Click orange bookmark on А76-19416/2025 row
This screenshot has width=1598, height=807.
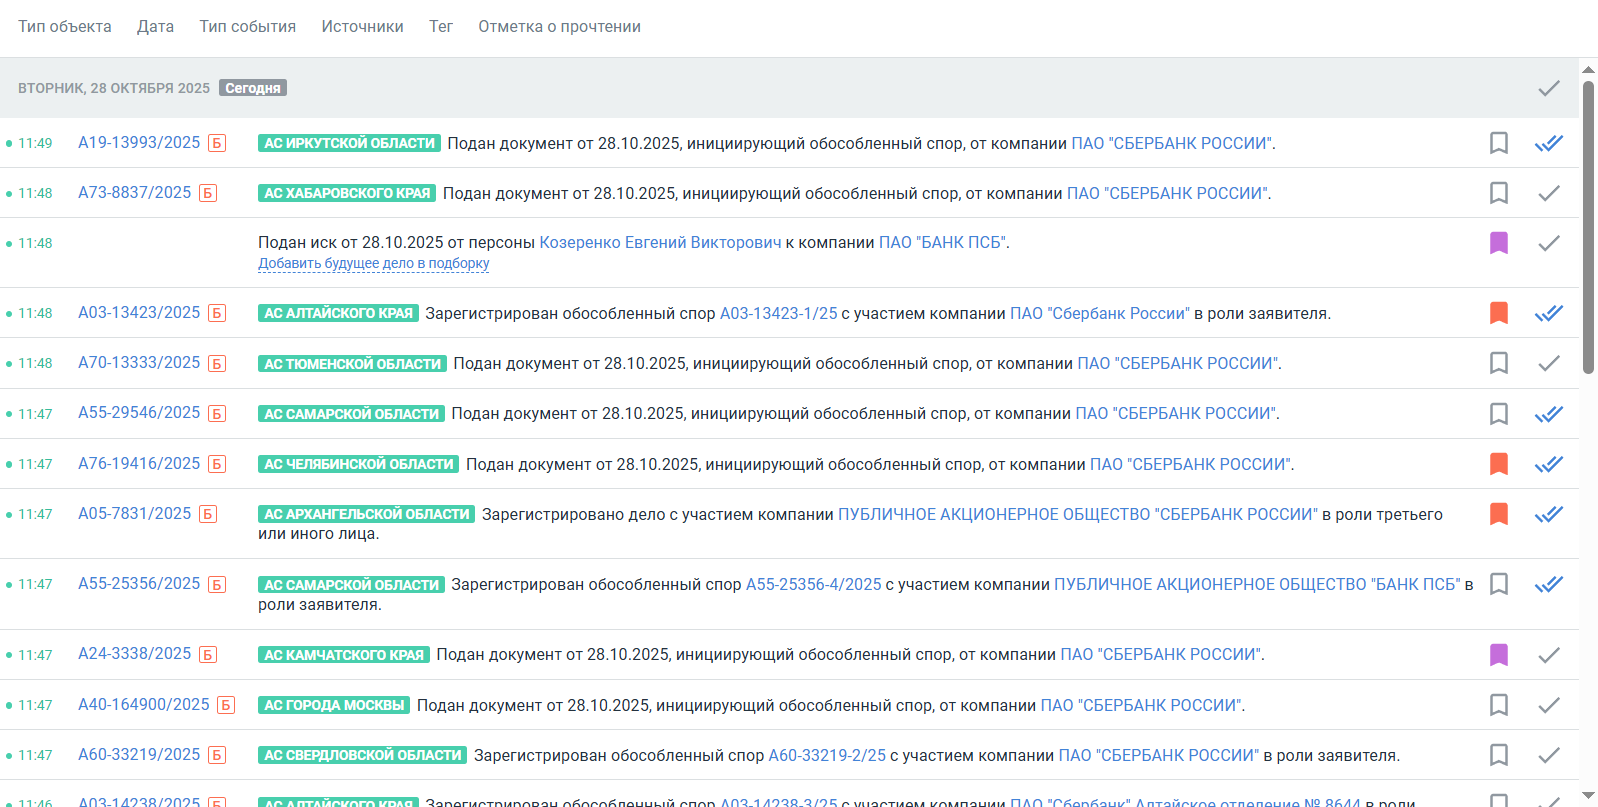point(1498,464)
